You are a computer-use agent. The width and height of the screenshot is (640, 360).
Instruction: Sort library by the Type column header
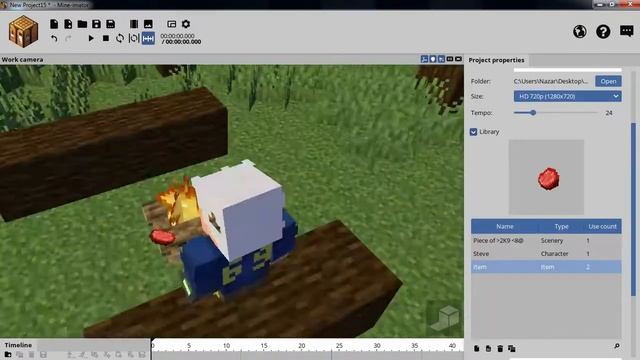[x=561, y=227]
